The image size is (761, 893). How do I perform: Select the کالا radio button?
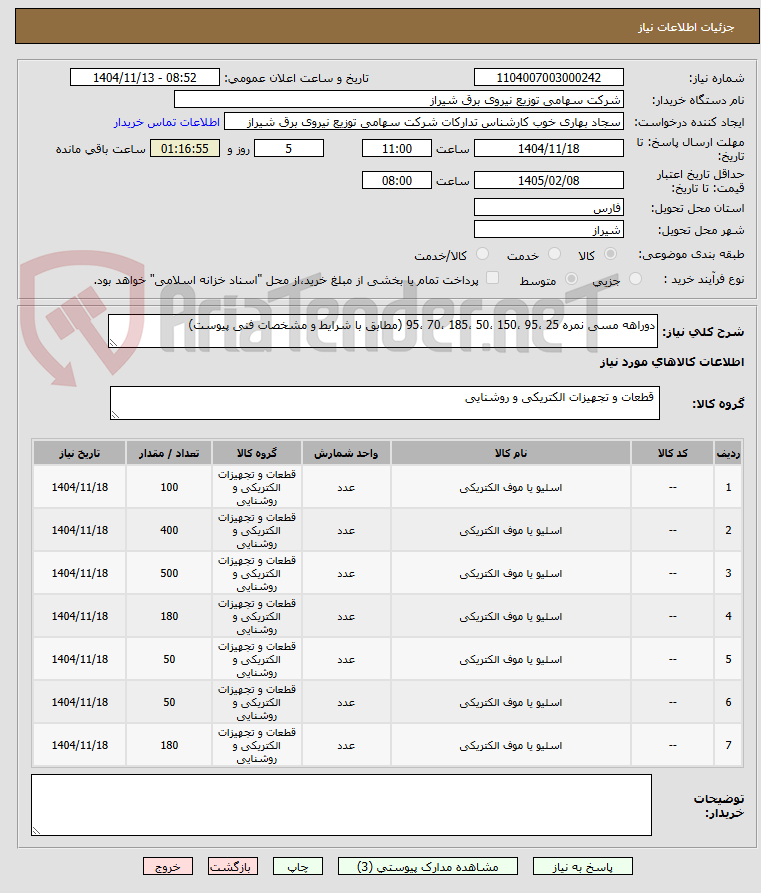tap(610, 254)
